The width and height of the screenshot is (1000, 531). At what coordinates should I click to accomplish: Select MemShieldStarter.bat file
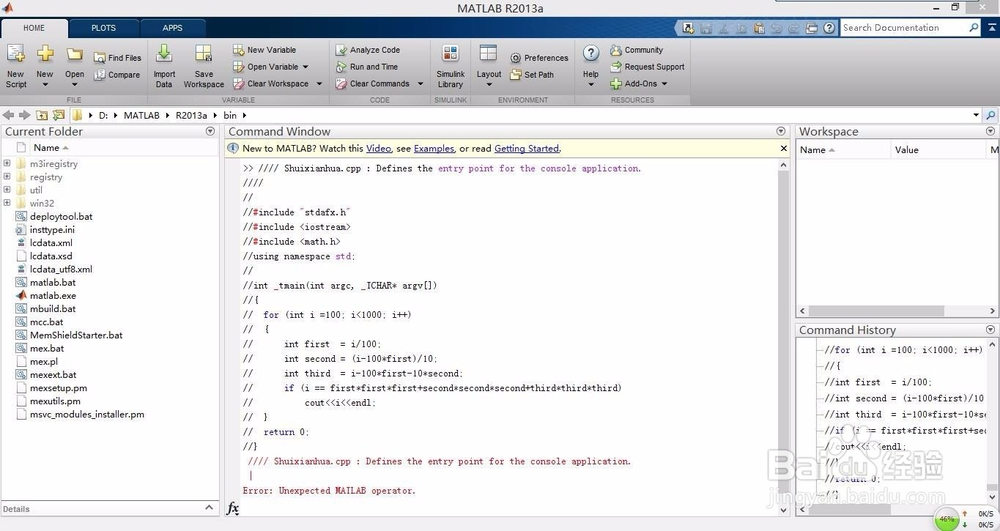[76, 335]
